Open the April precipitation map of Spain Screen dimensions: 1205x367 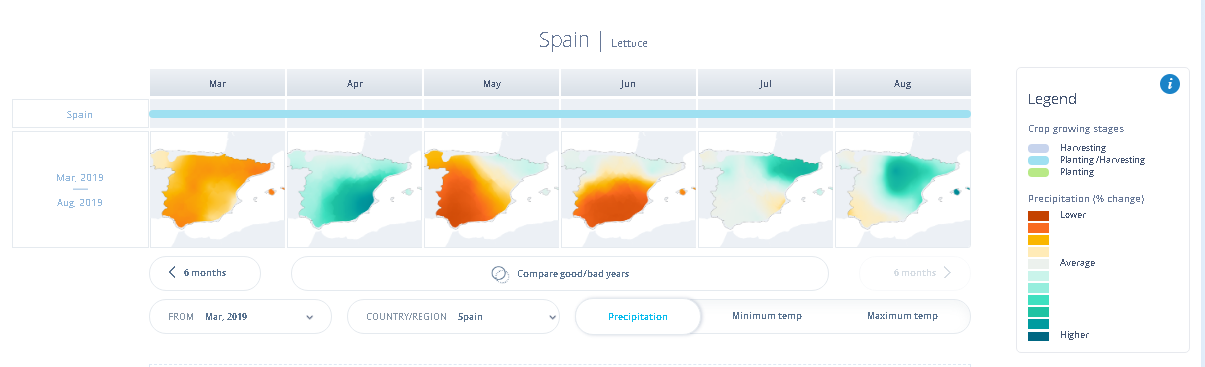pyautogui.click(x=355, y=189)
